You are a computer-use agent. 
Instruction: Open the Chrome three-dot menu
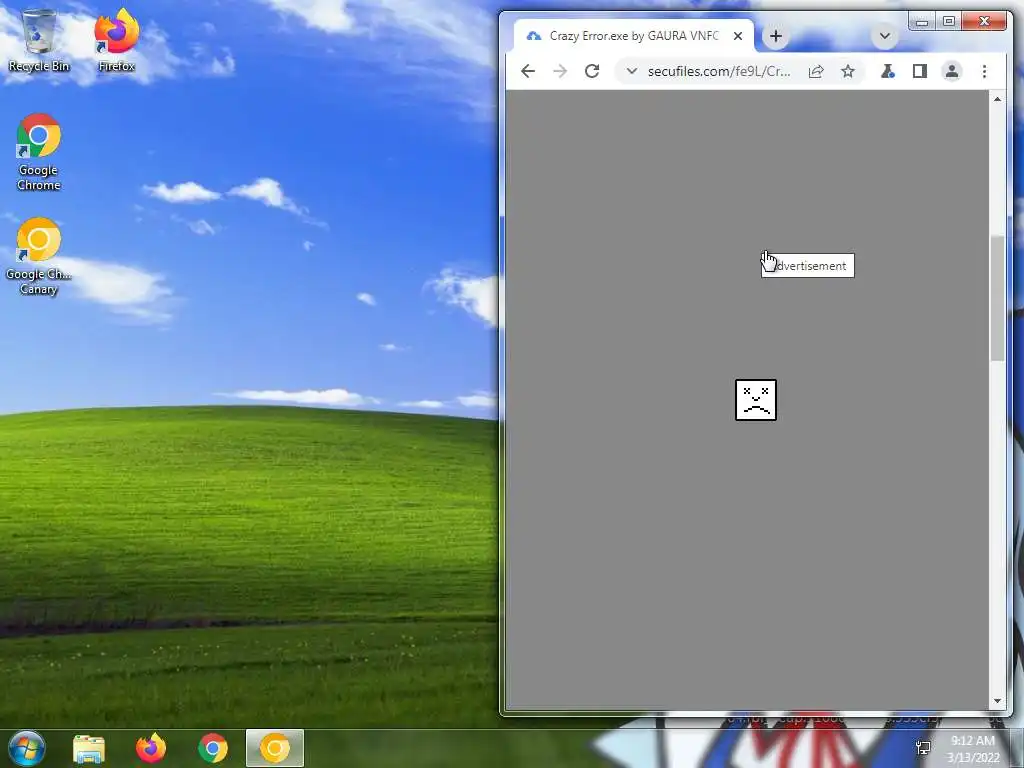coord(984,71)
